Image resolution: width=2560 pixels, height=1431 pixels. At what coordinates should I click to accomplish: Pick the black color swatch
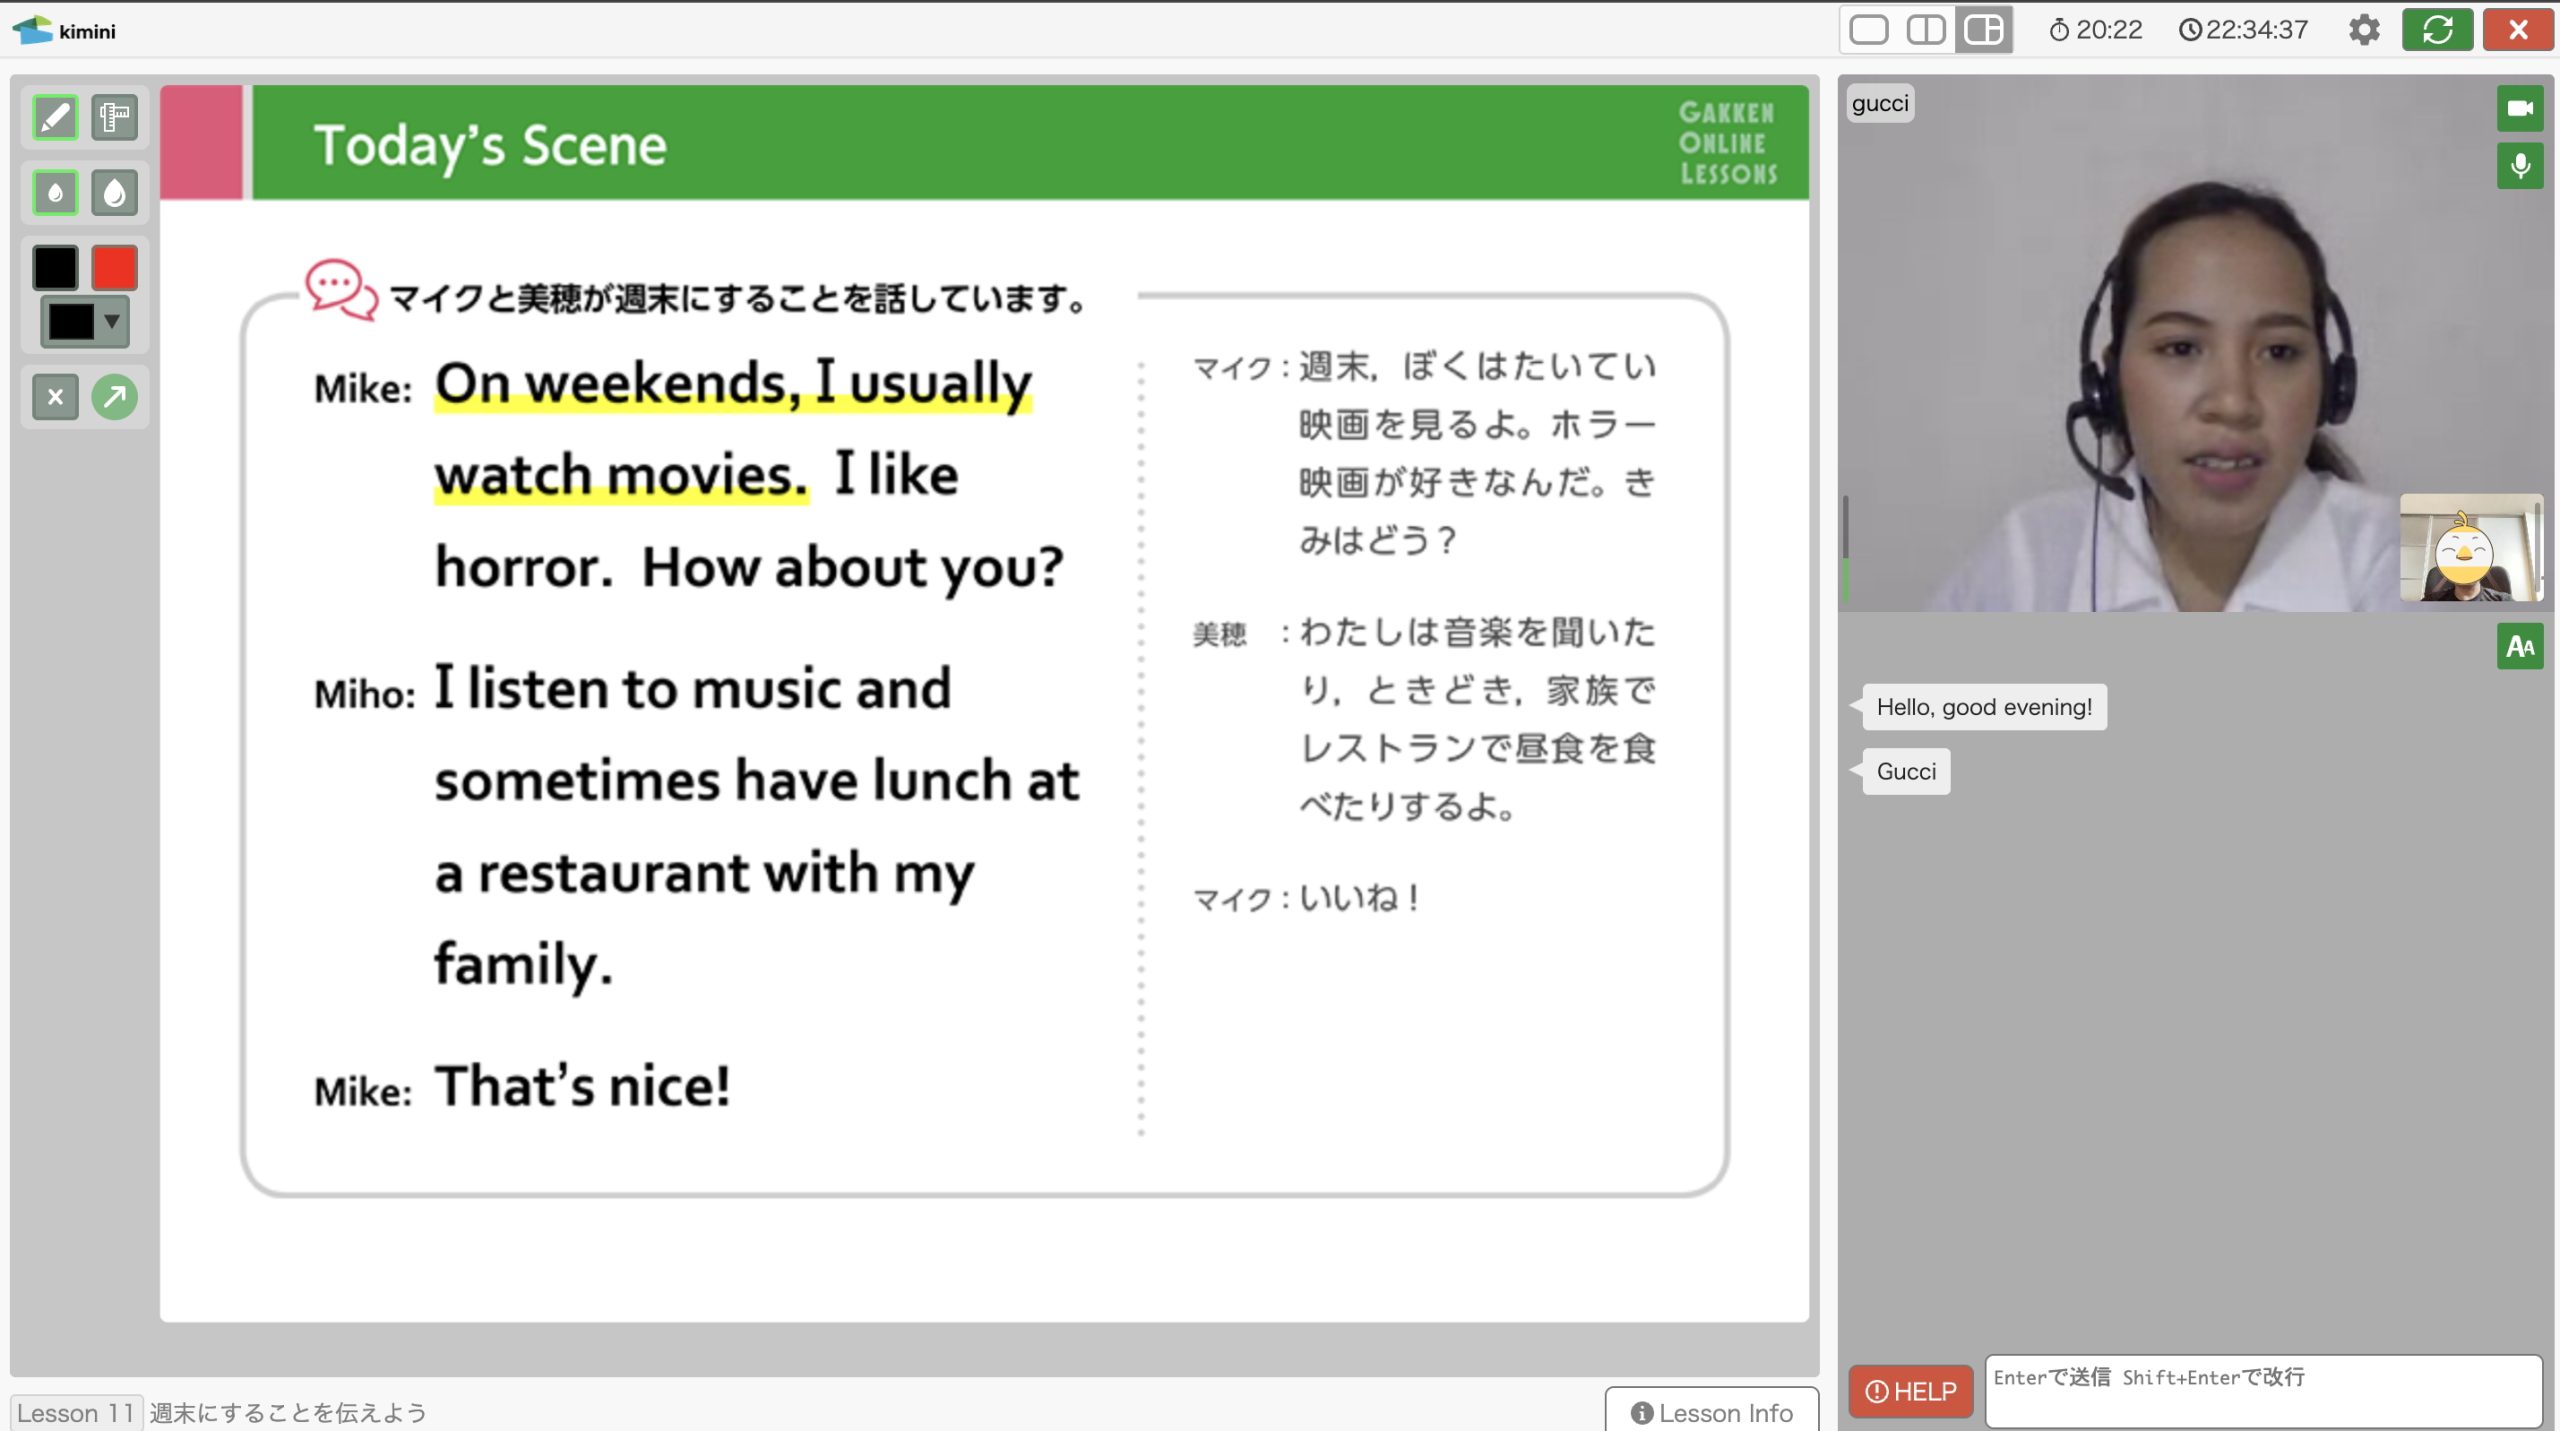coord(55,267)
